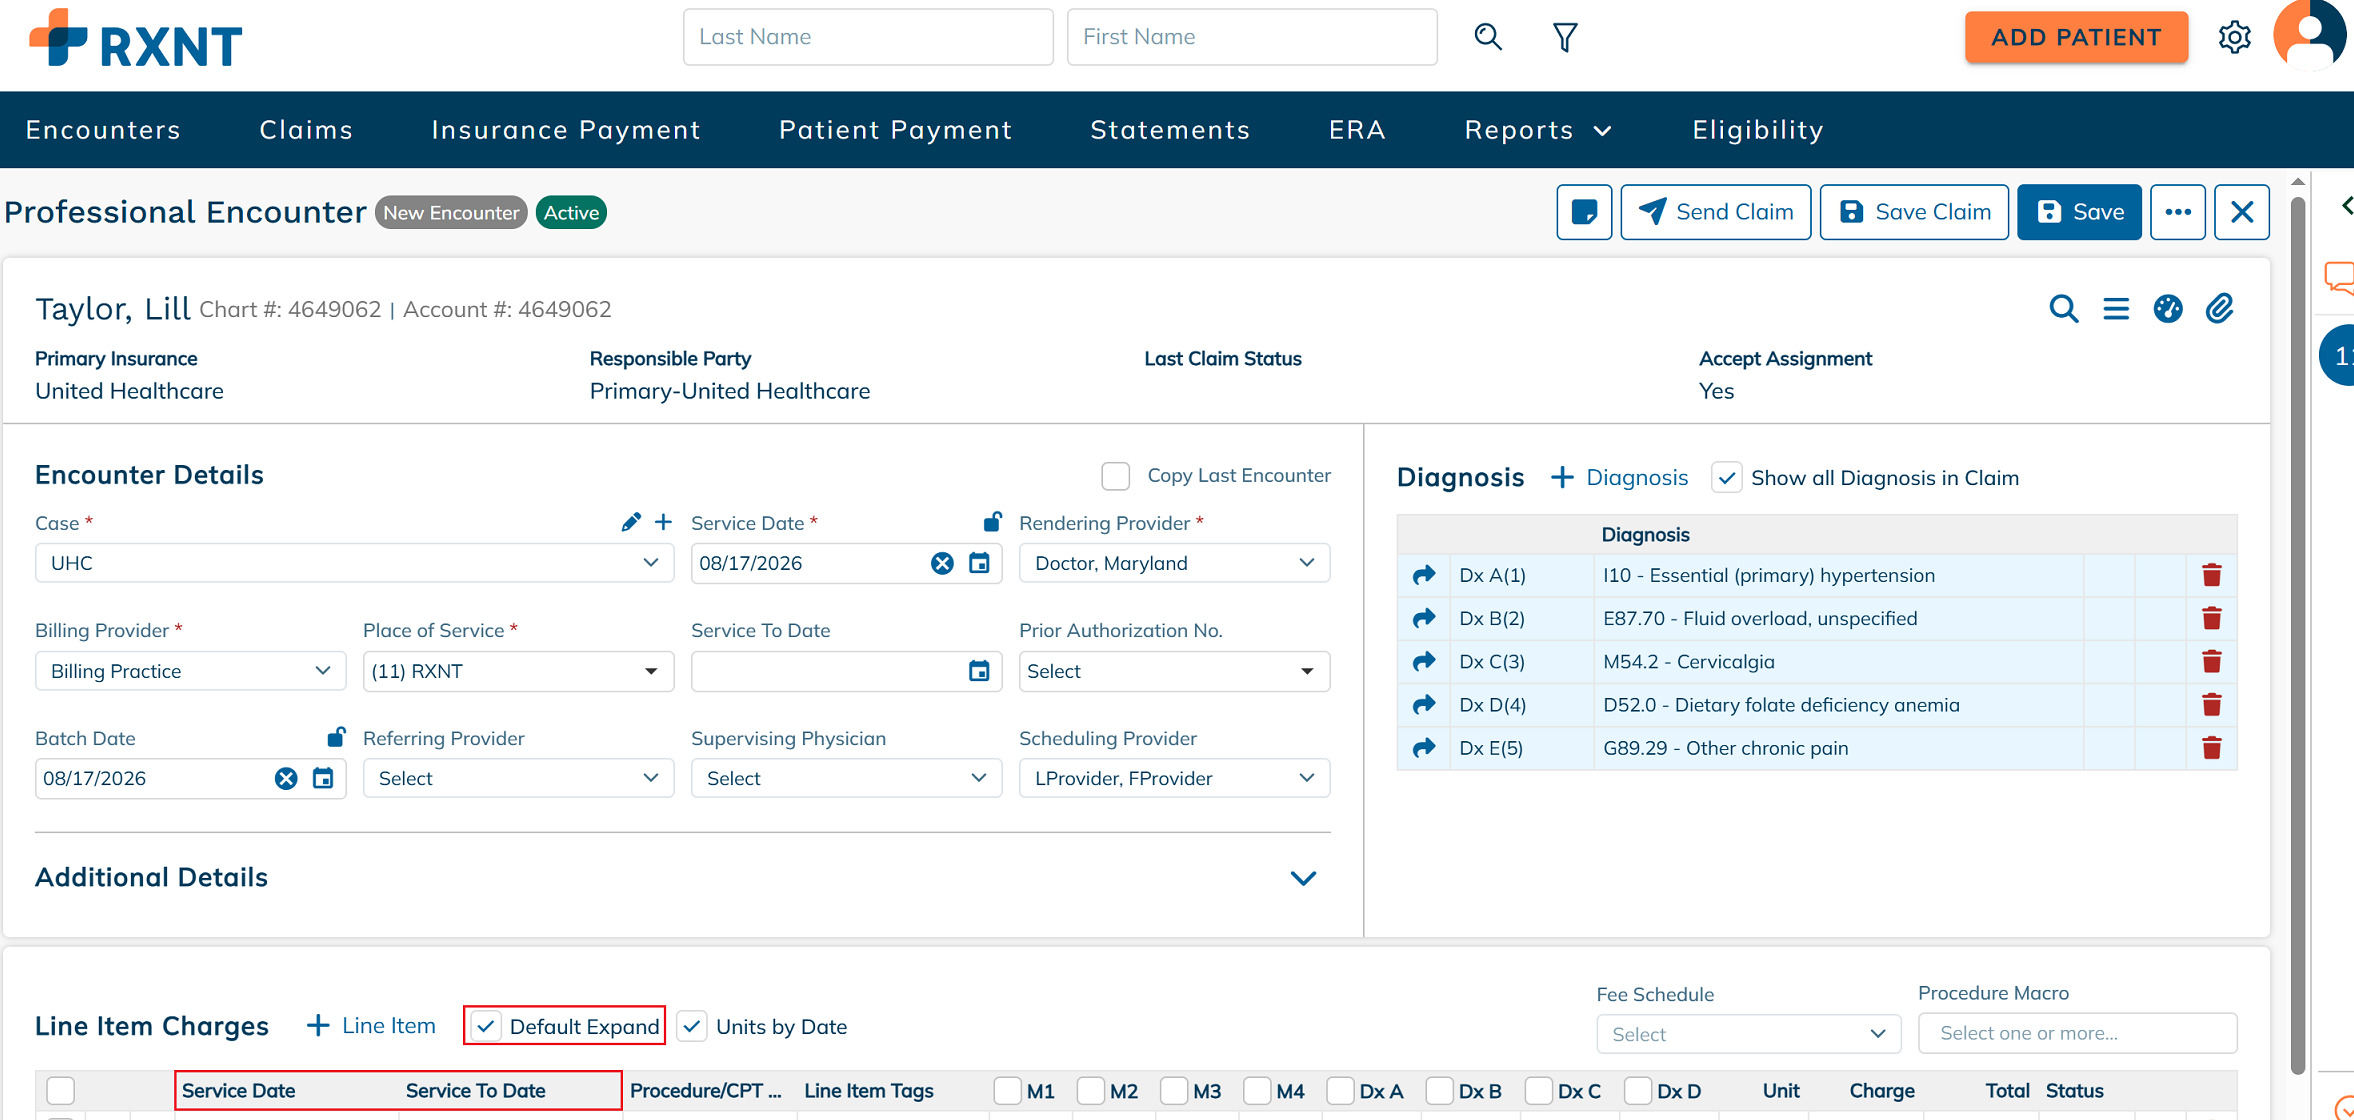Screen dimensions: 2354x1120
Task: Open the more options ellipsis button
Action: (x=2178, y=212)
